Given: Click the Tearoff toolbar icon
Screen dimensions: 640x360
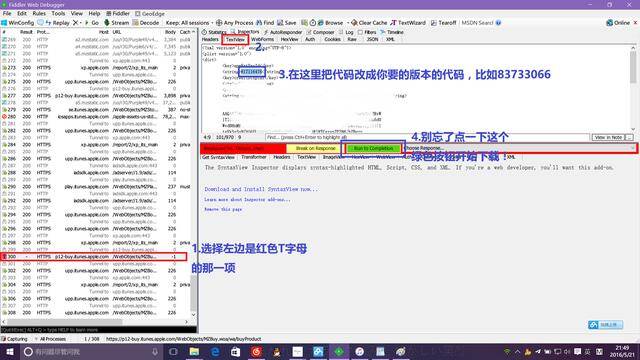Looking at the screenshot, I should click(434, 23).
